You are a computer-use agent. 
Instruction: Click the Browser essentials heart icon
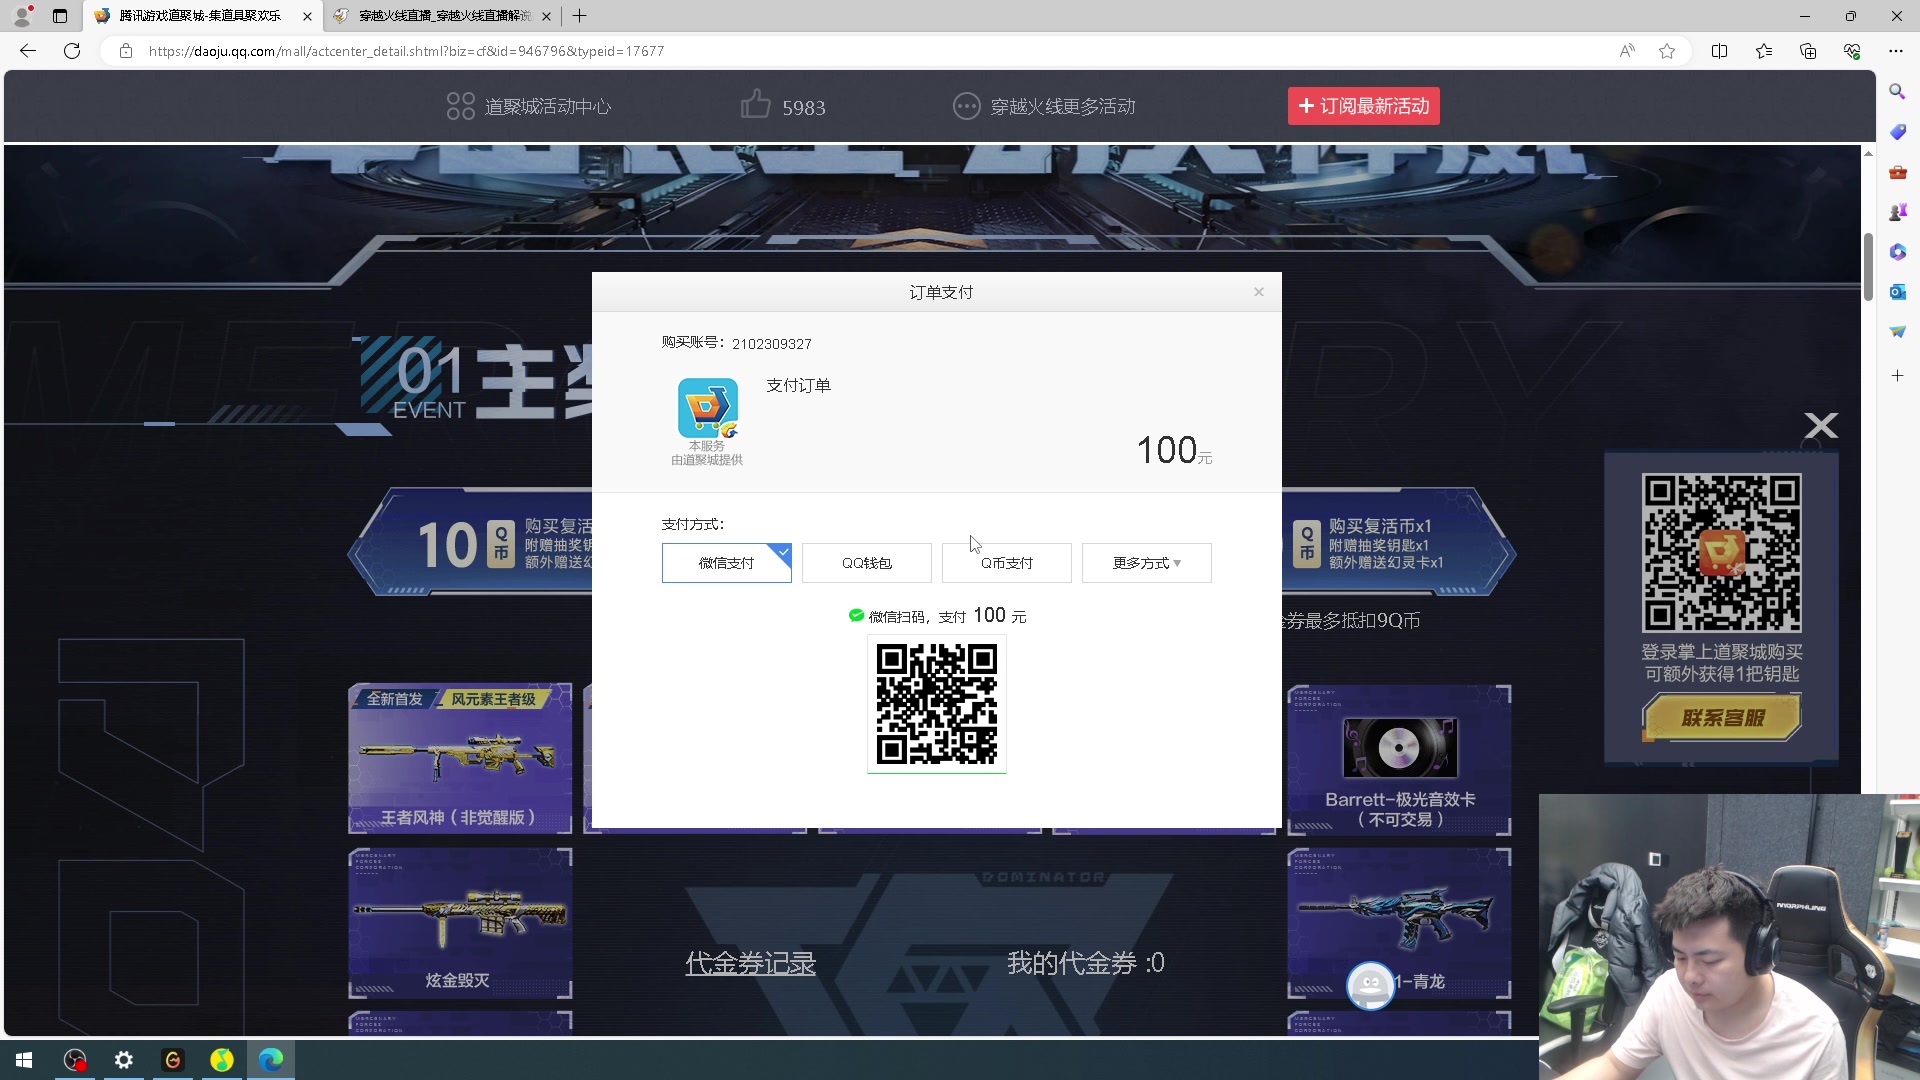point(1853,51)
